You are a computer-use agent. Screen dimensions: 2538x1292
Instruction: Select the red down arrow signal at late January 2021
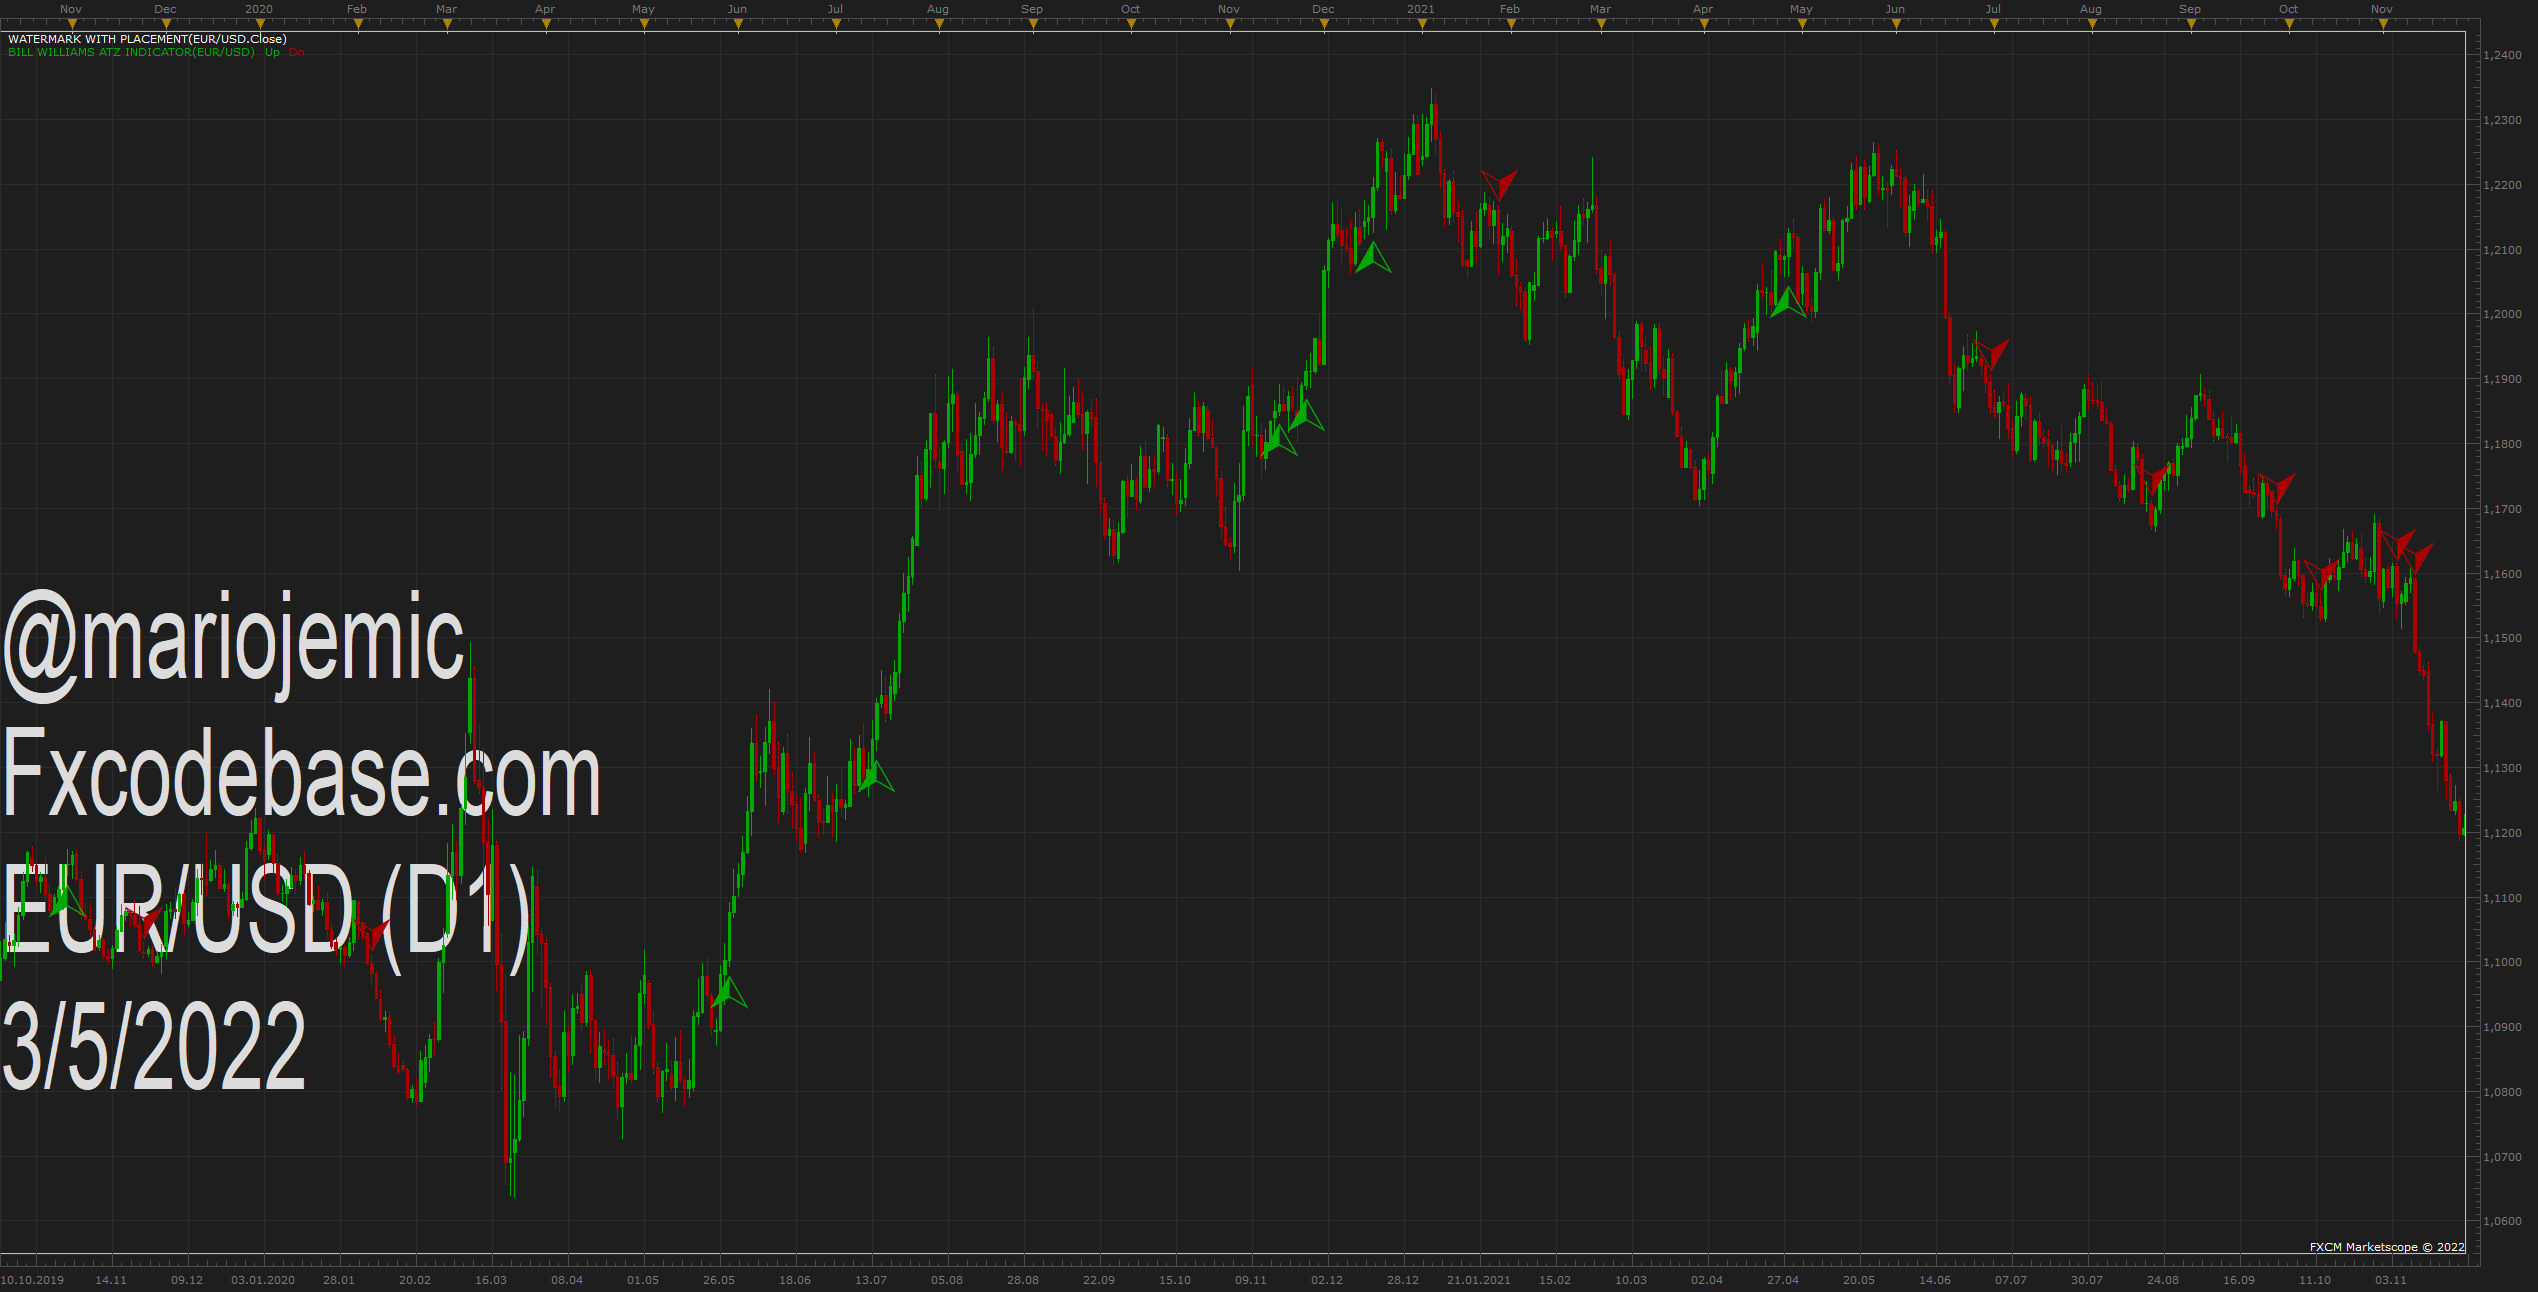1499,185
